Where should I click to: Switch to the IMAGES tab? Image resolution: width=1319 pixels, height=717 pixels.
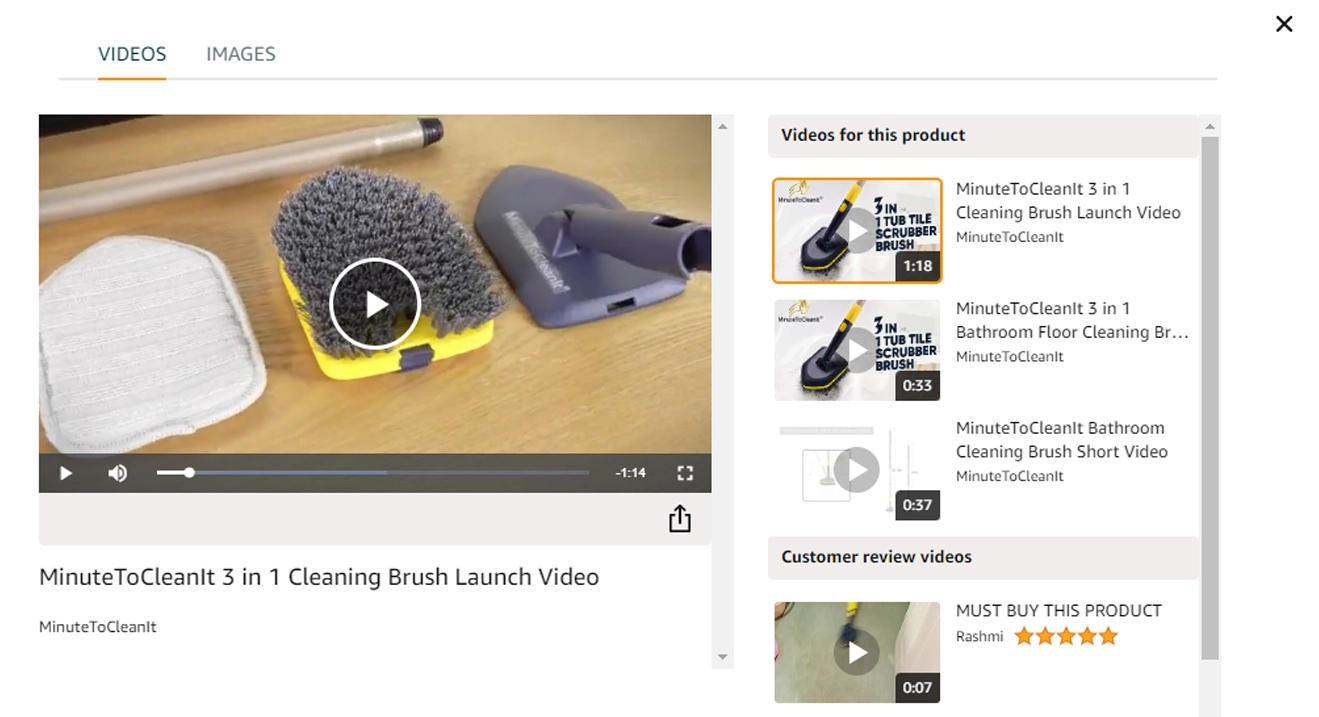coord(241,54)
